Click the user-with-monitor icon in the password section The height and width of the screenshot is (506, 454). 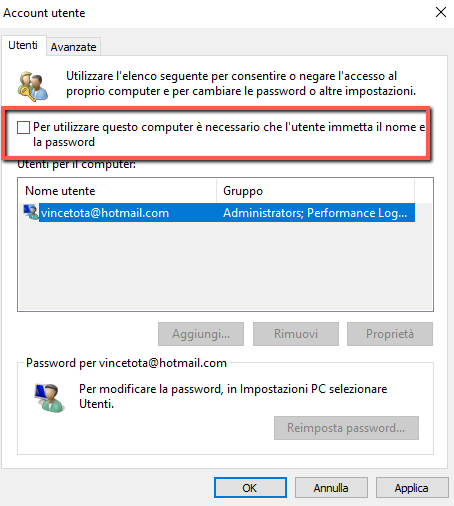click(49, 398)
